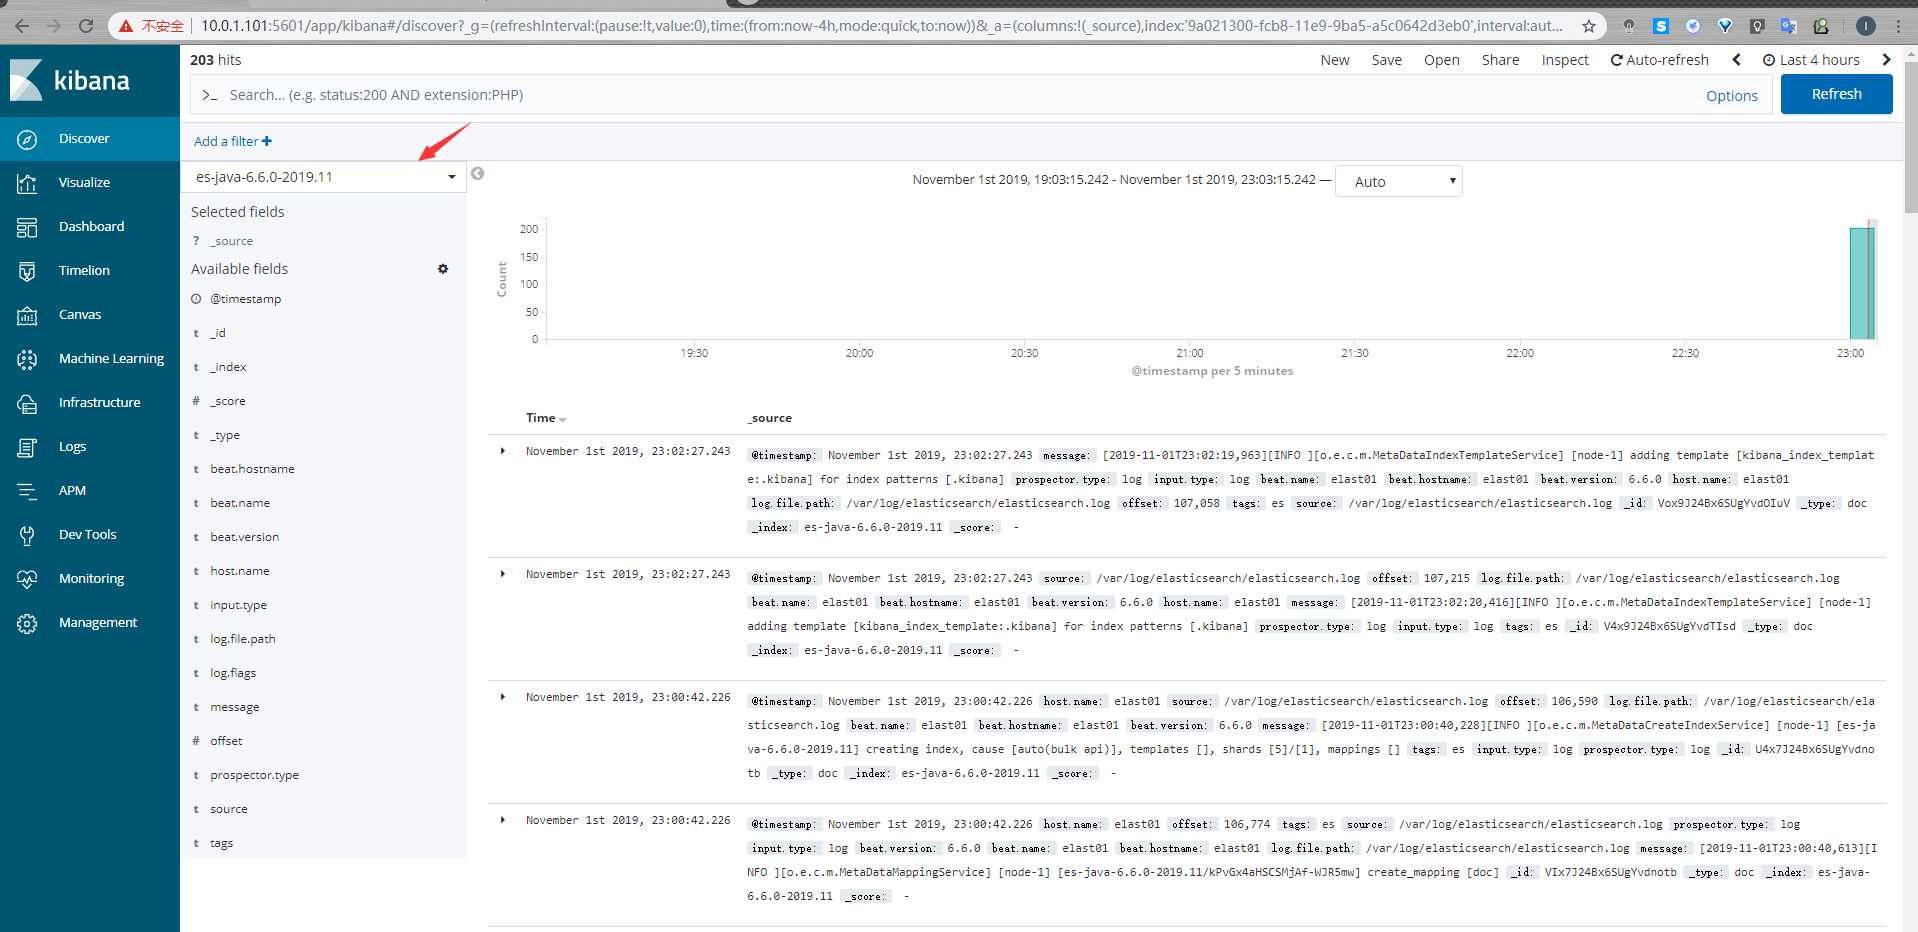Open the Logs icon in sidebar
This screenshot has width=1918, height=932.
(27, 447)
